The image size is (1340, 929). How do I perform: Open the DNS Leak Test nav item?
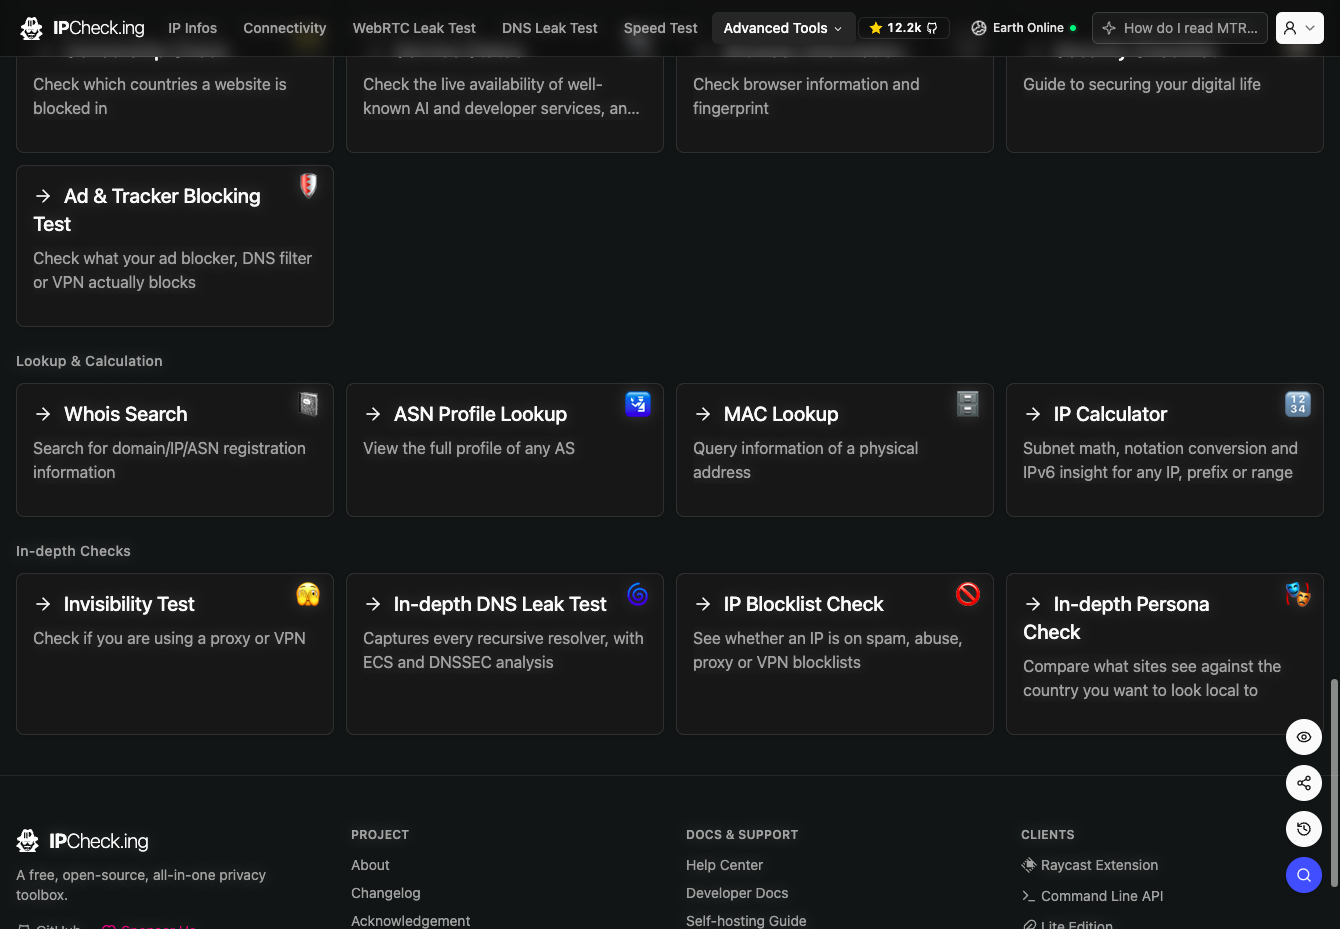coord(550,28)
